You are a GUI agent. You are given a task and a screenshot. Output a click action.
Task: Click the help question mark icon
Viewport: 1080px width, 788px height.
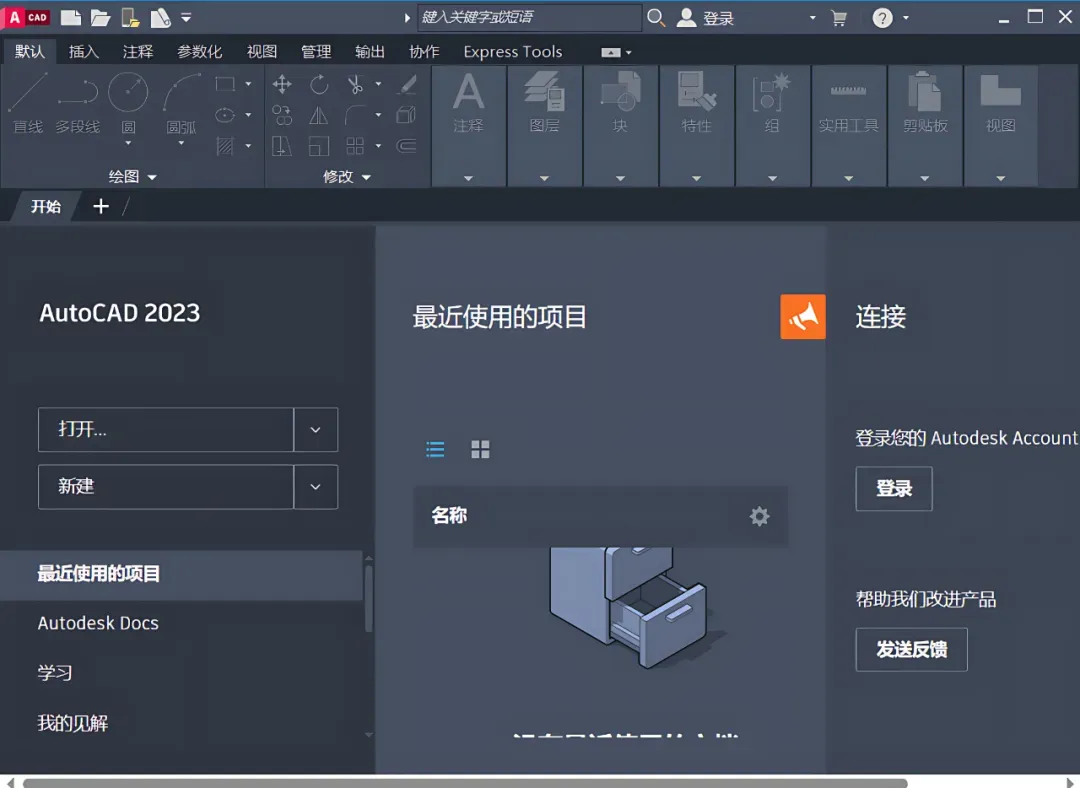(882, 18)
